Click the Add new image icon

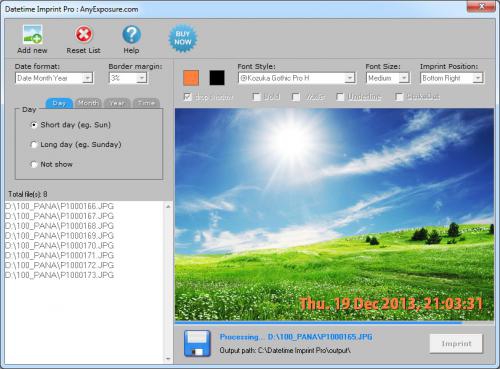click(x=33, y=35)
